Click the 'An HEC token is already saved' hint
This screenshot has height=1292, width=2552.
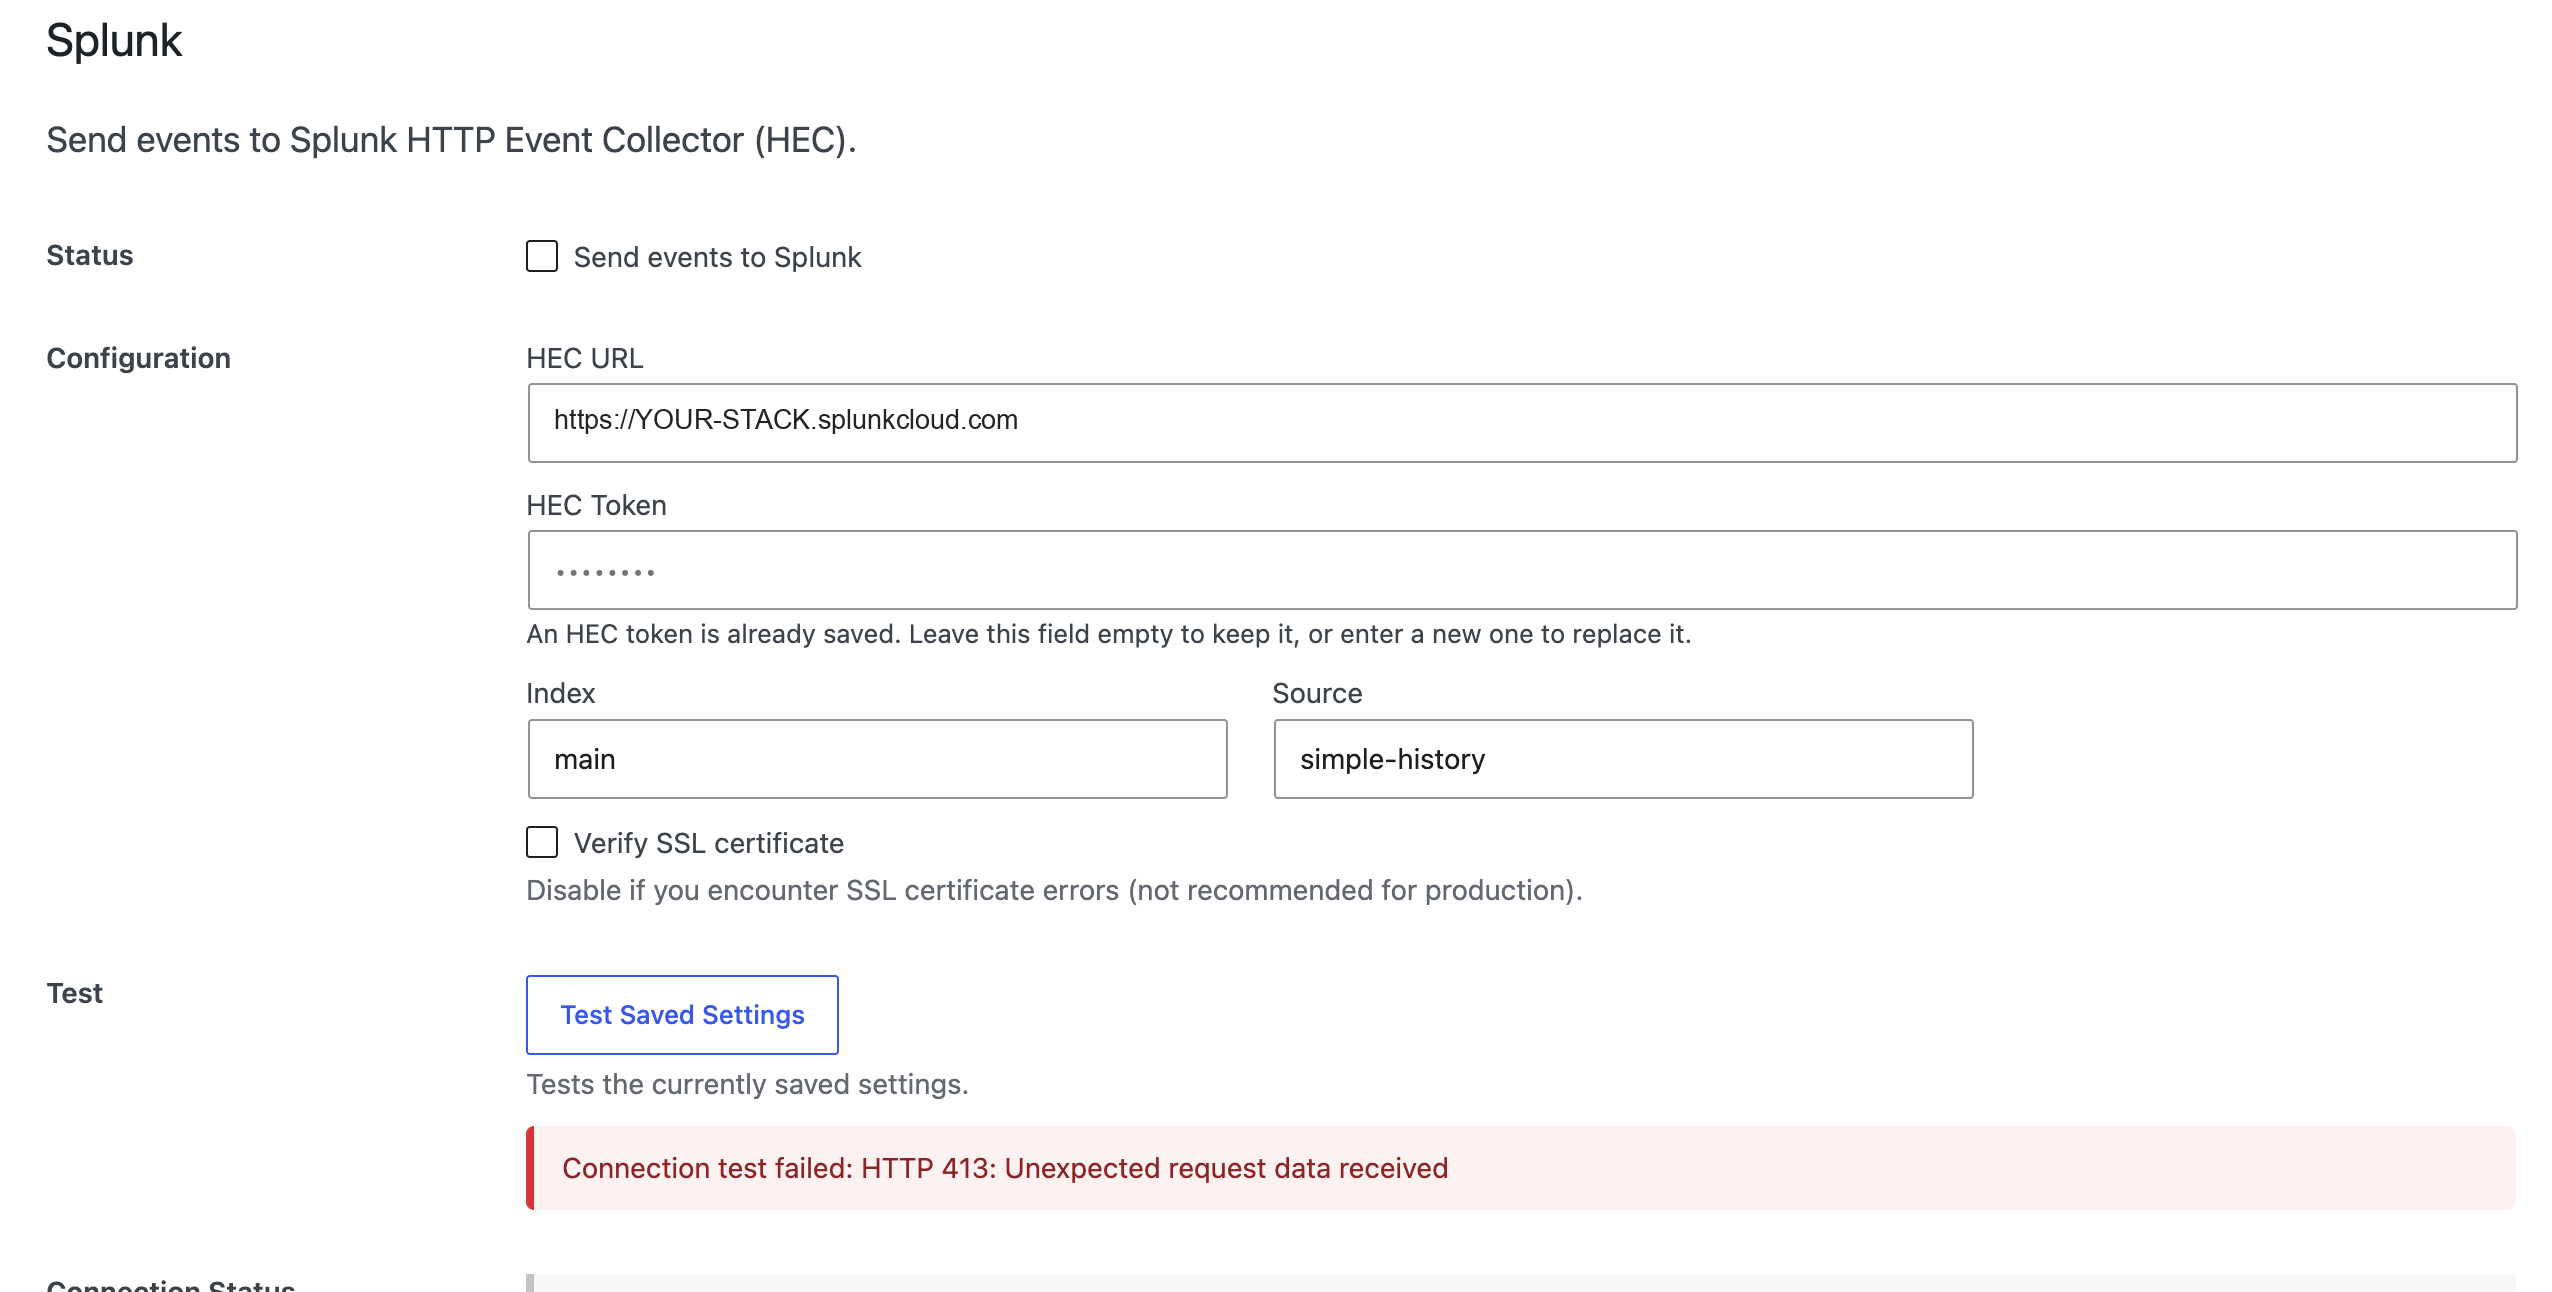tap(1109, 634)
